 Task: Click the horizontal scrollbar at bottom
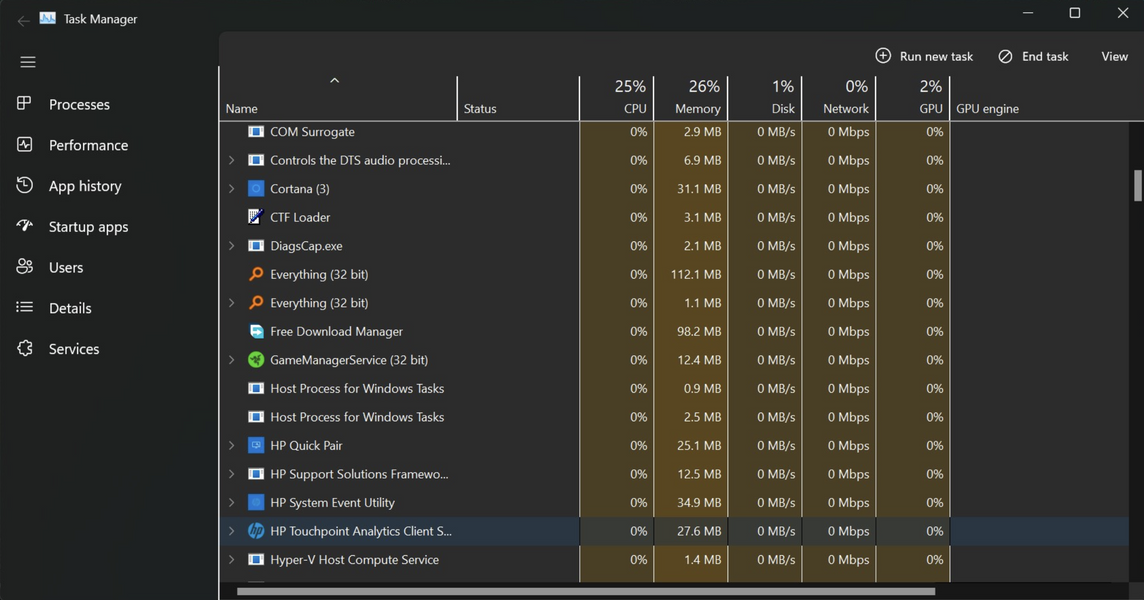[x=585, y=591]
